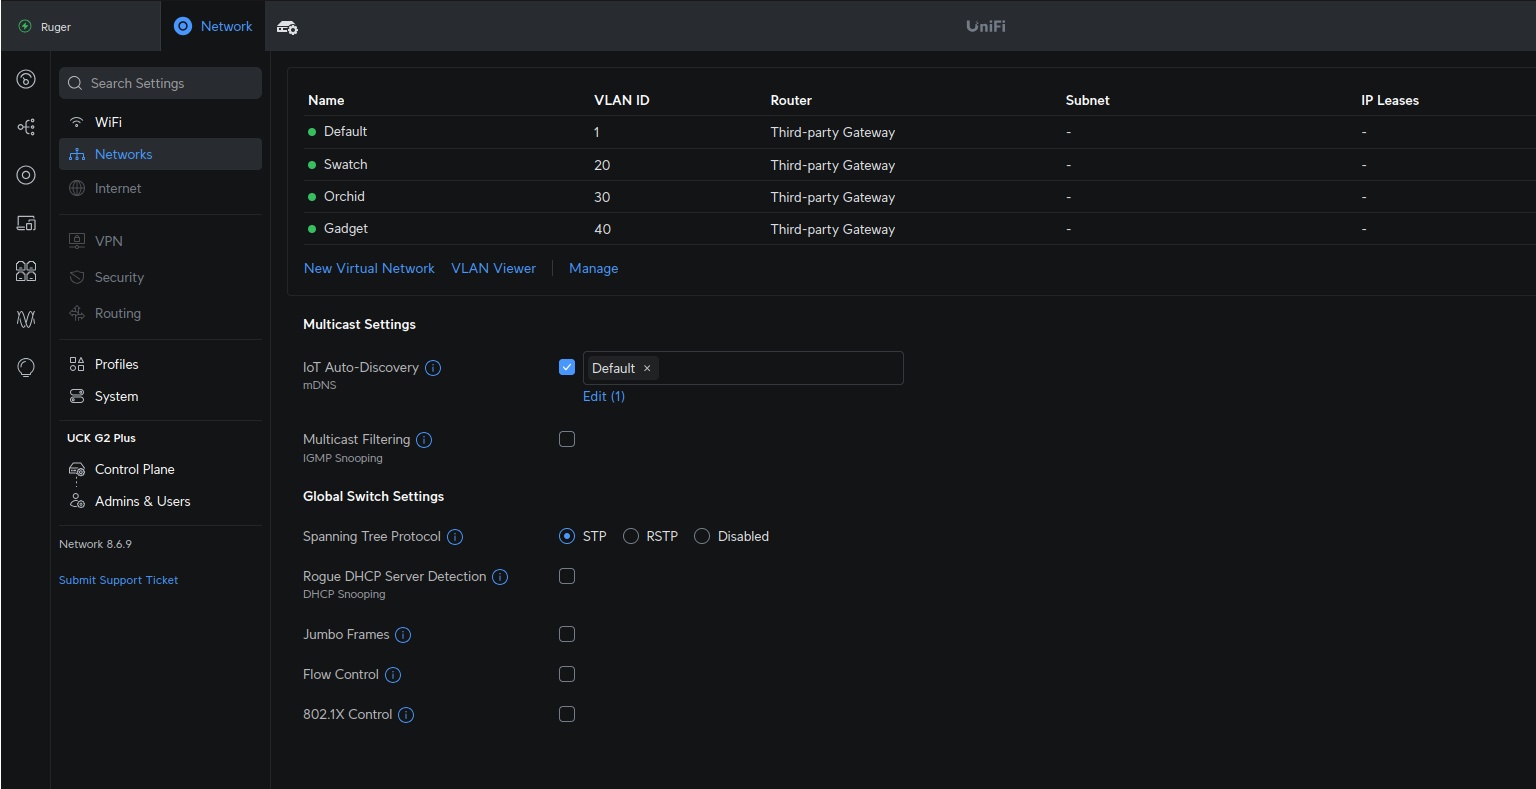Select the RSTP radio option
Screen dimensions: 1536x789
[x=631, y=537]
